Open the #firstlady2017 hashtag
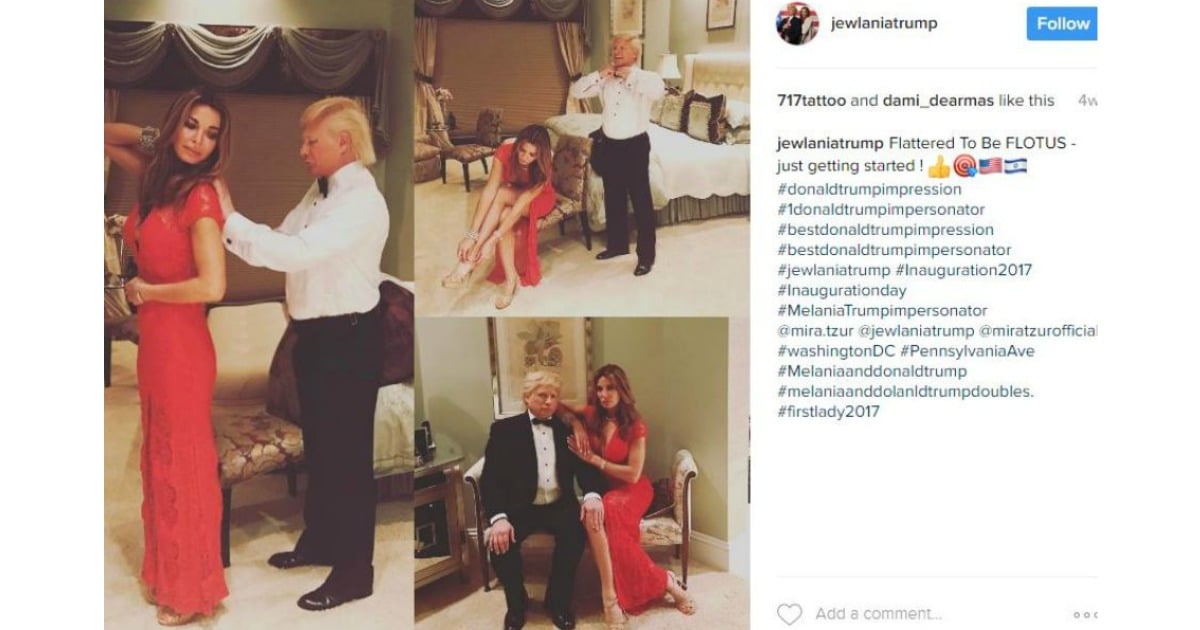1200x630 pixels. click(x=828, y=412)
